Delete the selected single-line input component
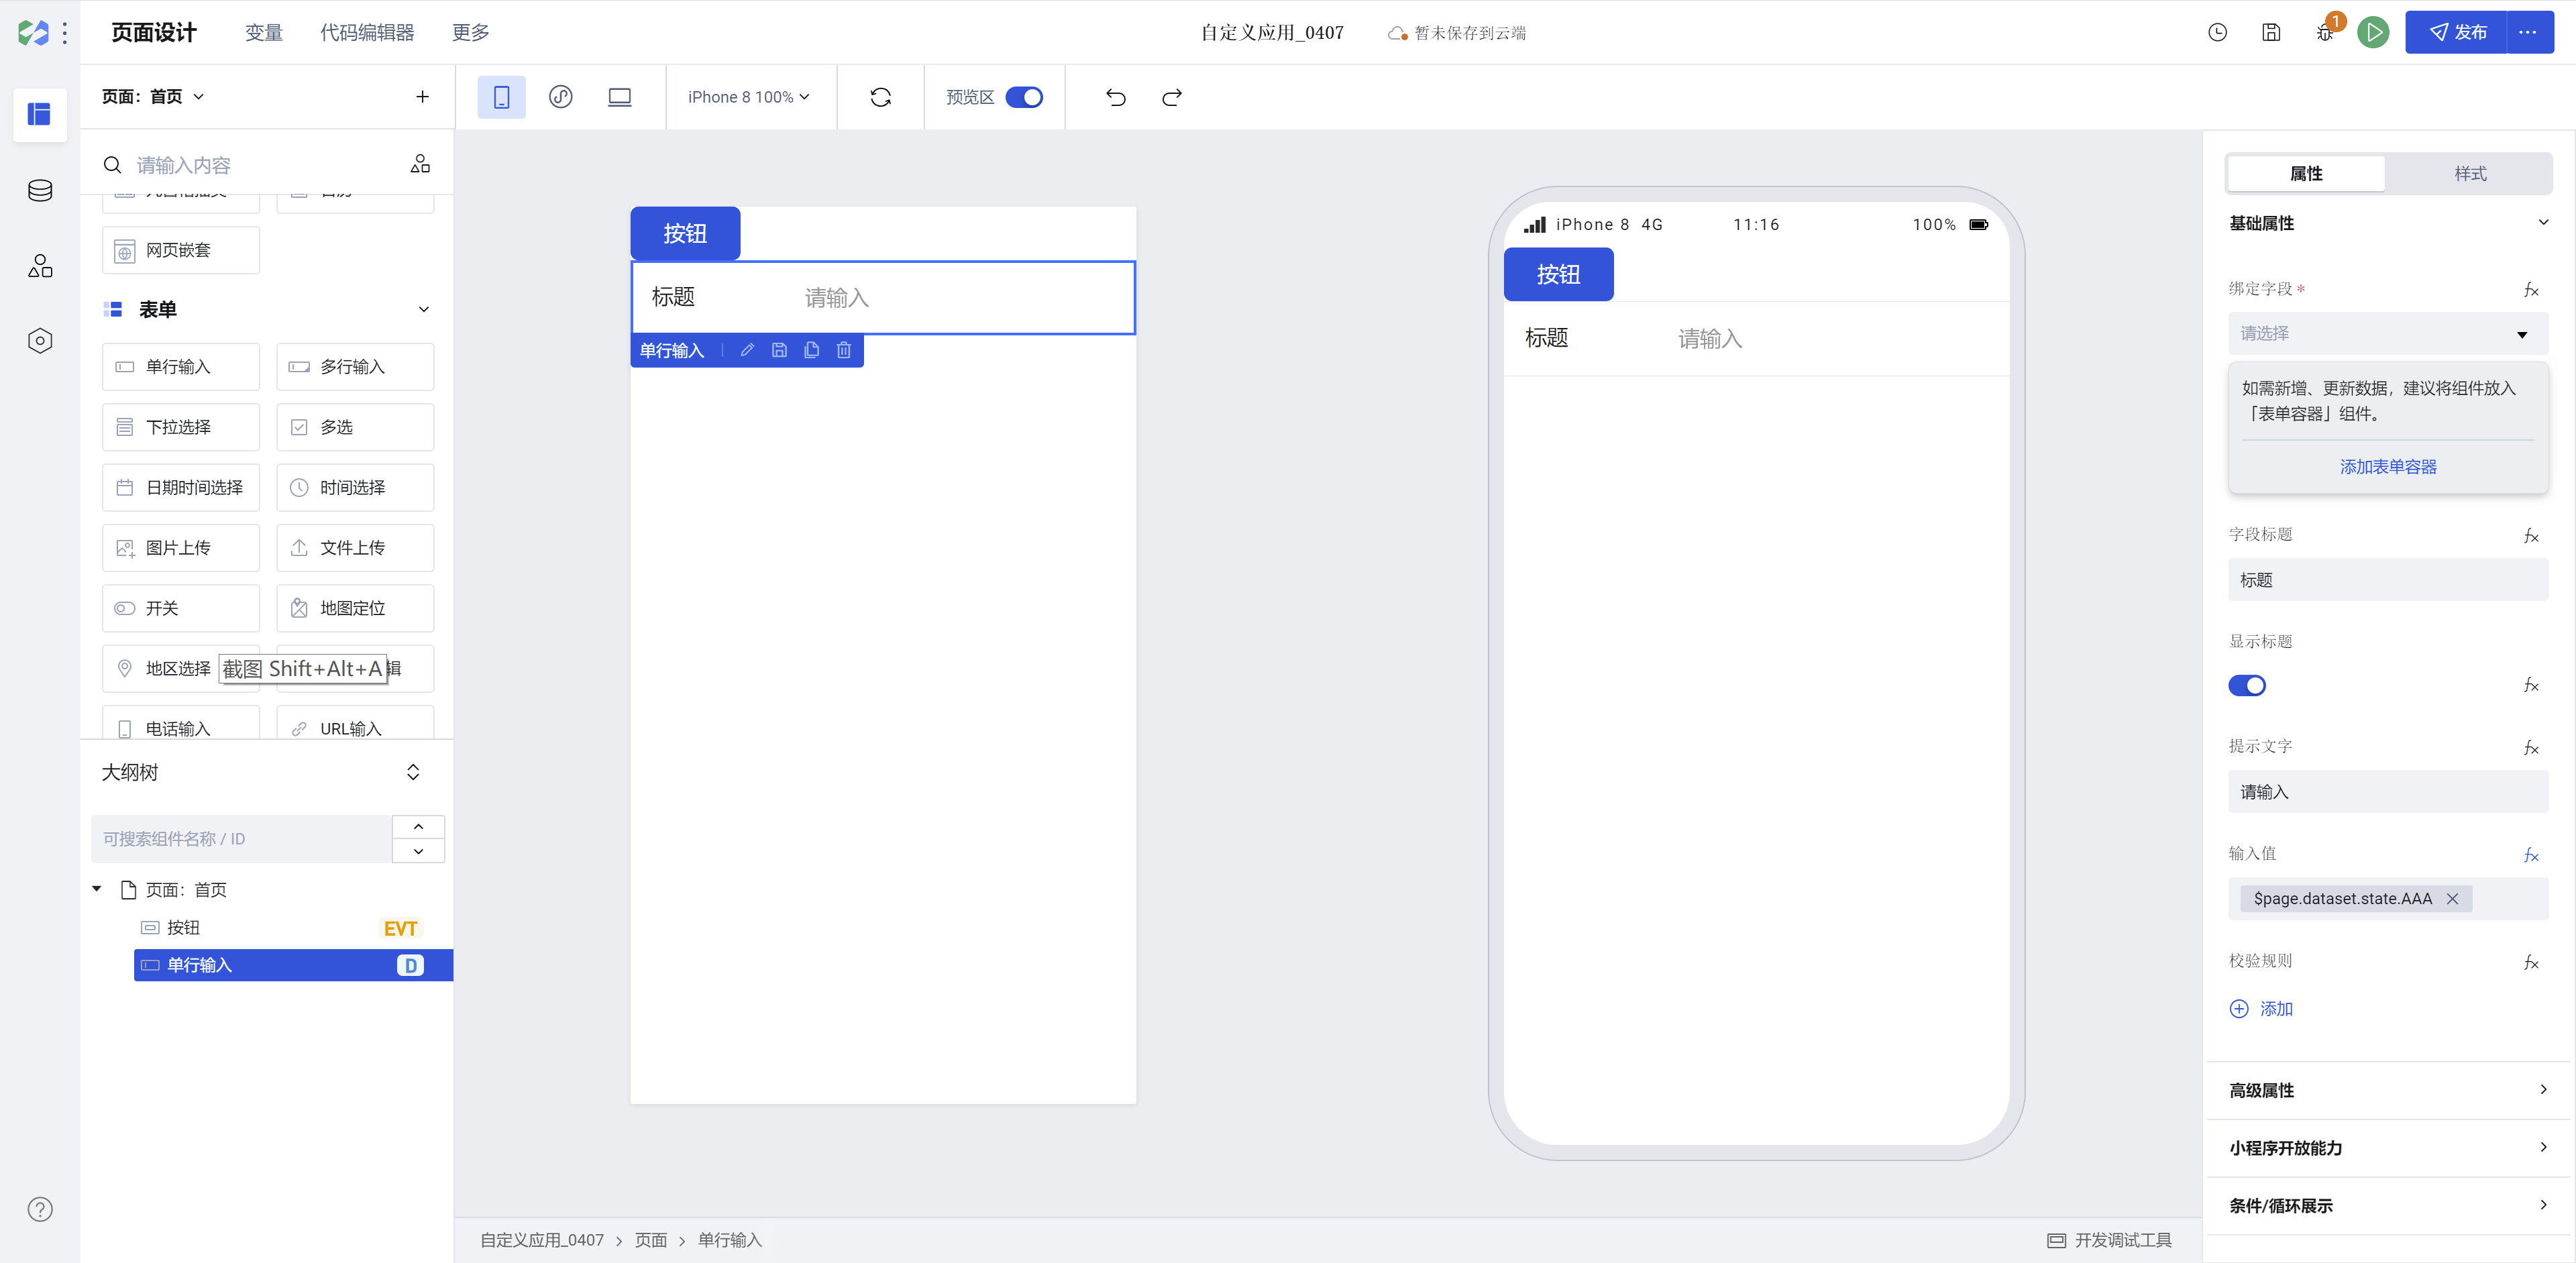Image resolution: width=2576 pixels, height=1263 pixels. tap(844, 350)
